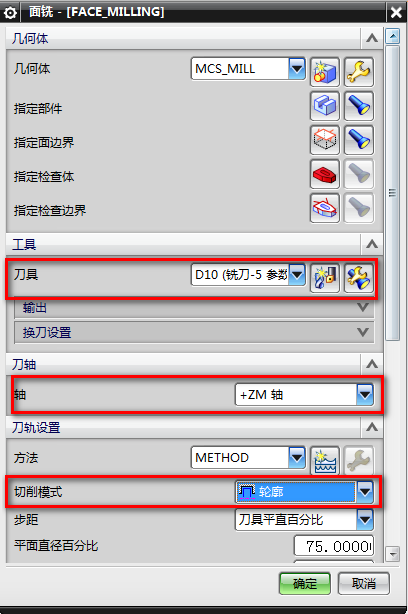This screenshot has height=614, width=408.
Task: Display 指定部件 with the flashlight icon
Action: tap(359, 106)
